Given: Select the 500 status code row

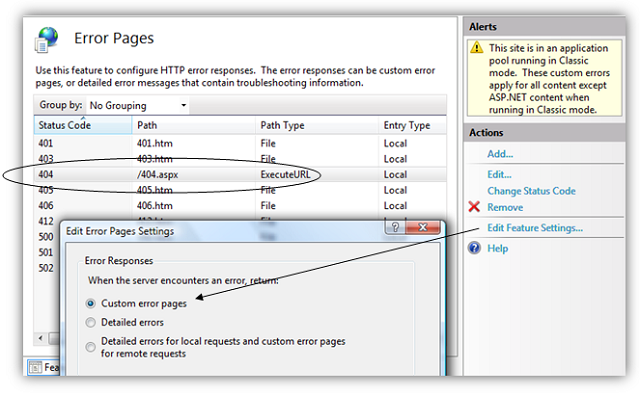Looking at the screenshot, I should [x=46, y=237].
